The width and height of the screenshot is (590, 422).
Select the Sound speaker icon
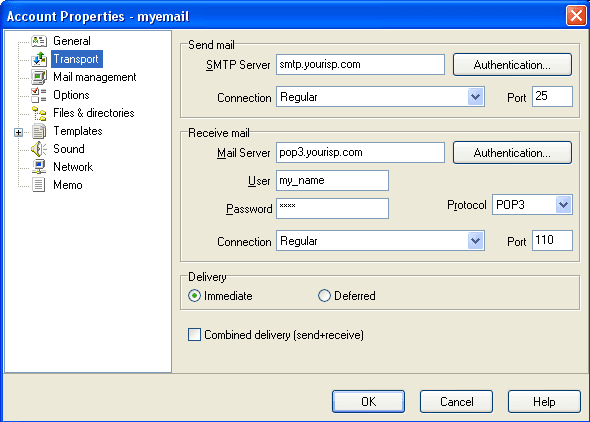coord(39,149)
